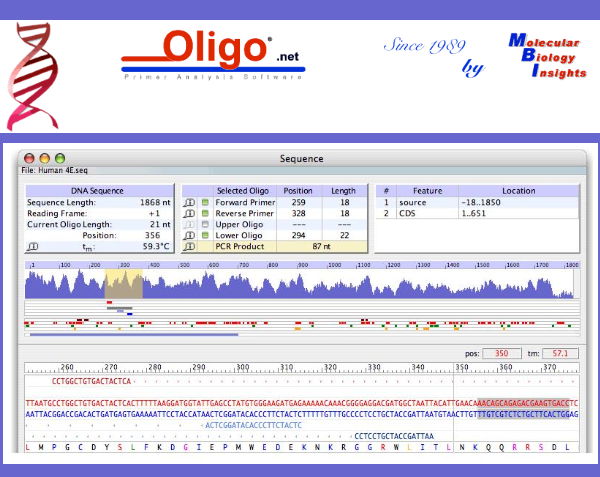This screenshot has width=600, height=477.
Task: Toggle the green square for Forward Primer
Action: click(x=206, y=202)
